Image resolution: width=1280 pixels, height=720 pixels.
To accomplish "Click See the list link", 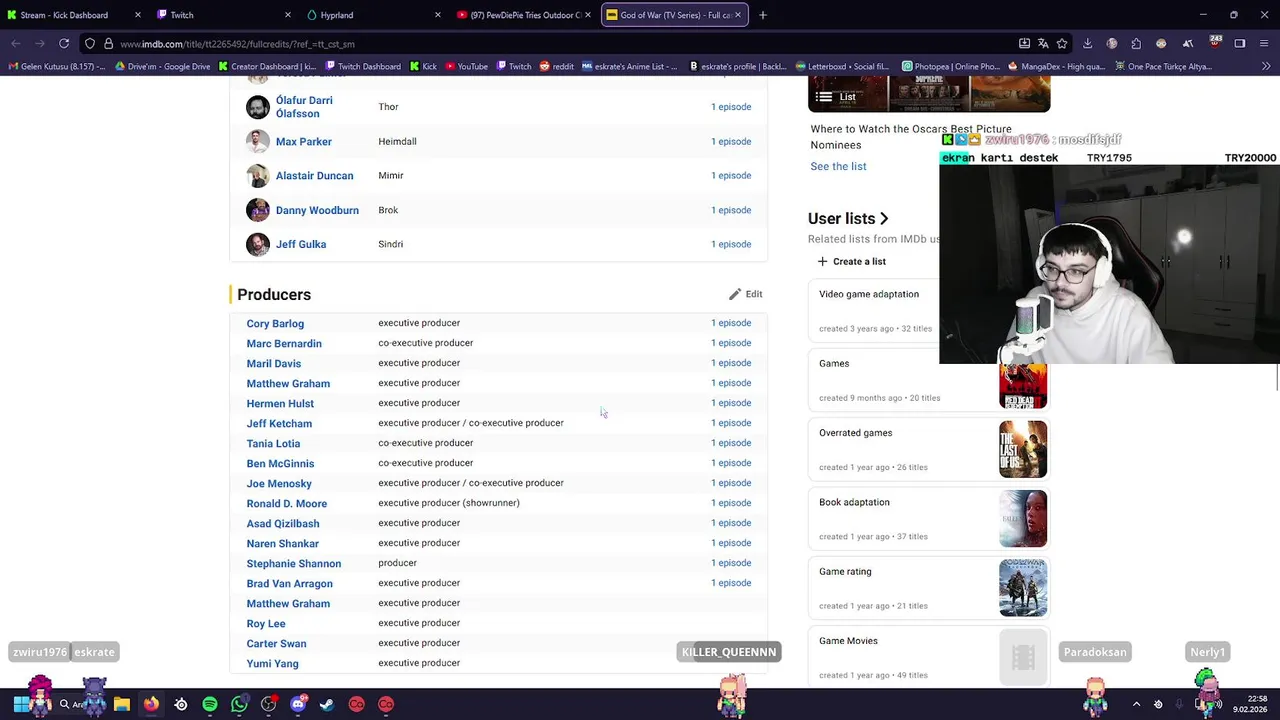I will (x=838, y=166).
